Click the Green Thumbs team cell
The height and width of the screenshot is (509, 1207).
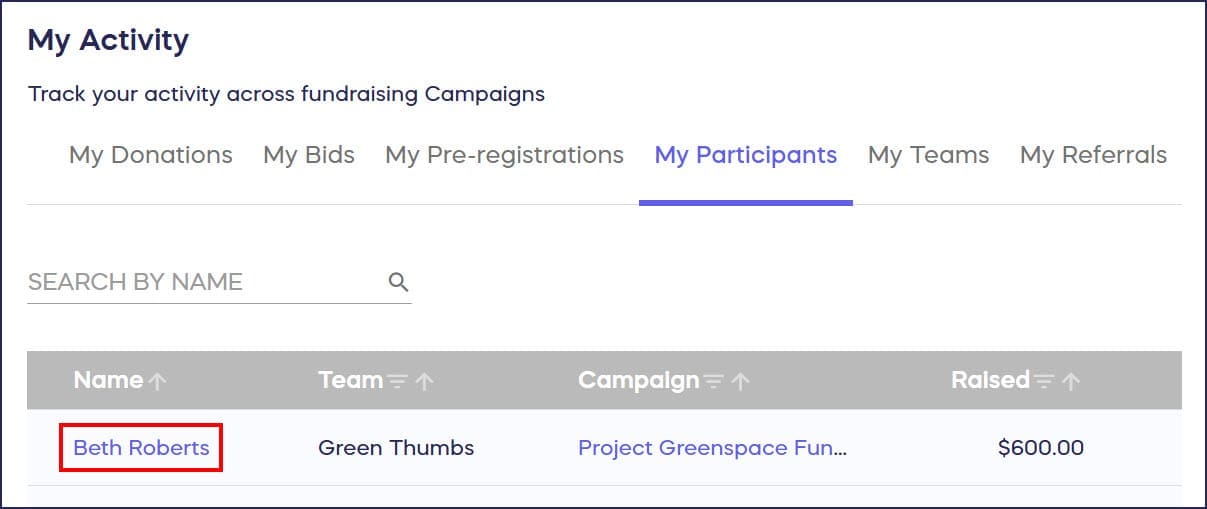tap(396, 447)
